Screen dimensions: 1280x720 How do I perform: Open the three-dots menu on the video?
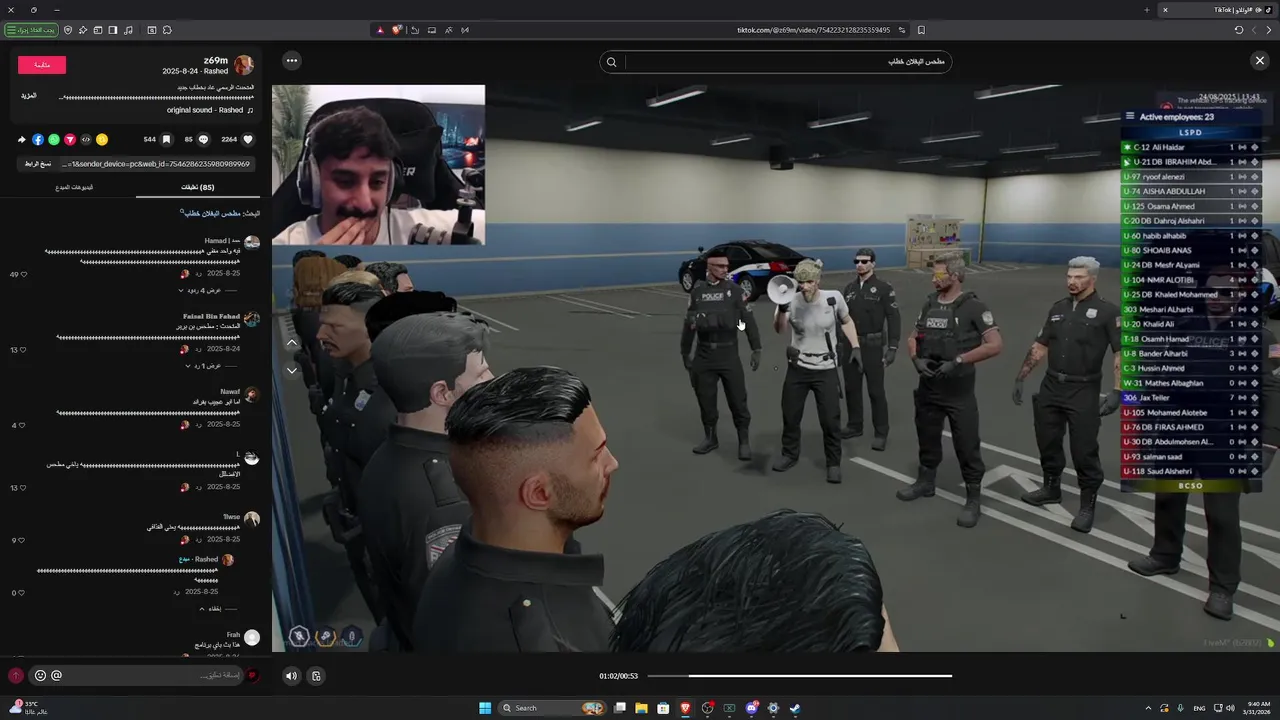tap(292, 61)
